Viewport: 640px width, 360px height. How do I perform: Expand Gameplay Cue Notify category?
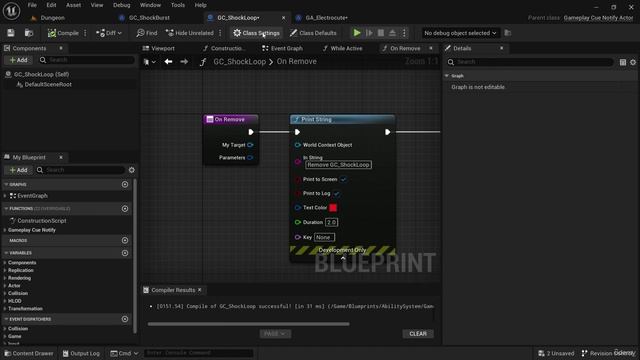[x=5, y=230]
